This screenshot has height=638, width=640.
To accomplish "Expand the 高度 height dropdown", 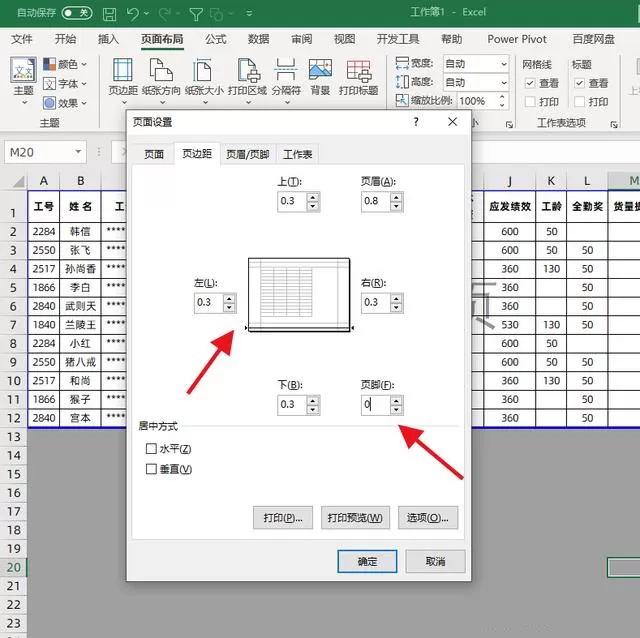I will tap(504, 83).
